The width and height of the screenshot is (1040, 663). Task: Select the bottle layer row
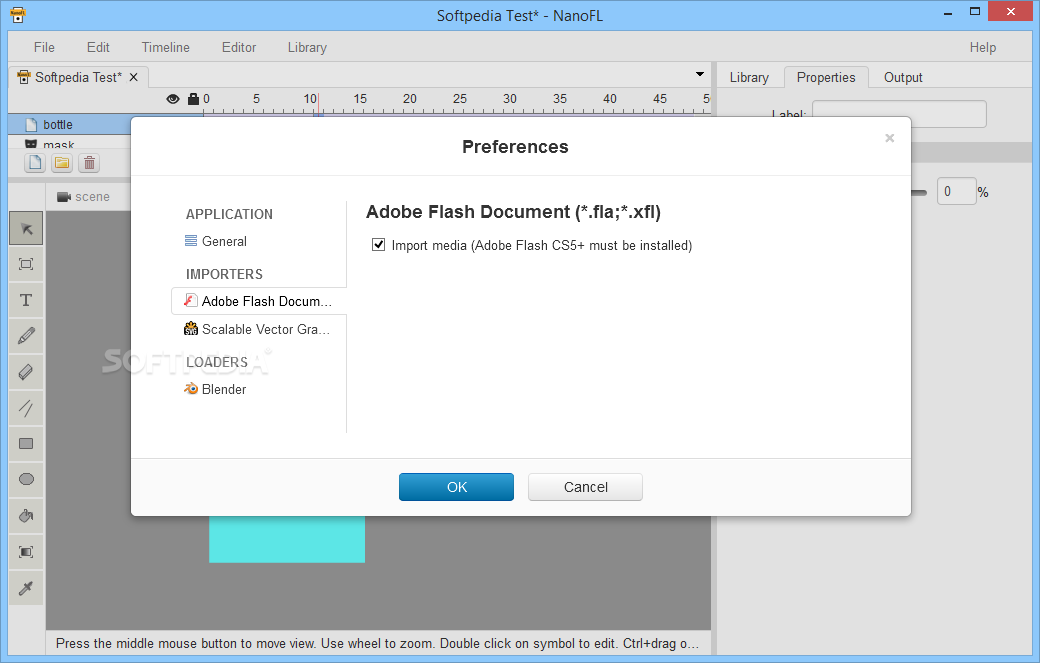click(70, 125)
